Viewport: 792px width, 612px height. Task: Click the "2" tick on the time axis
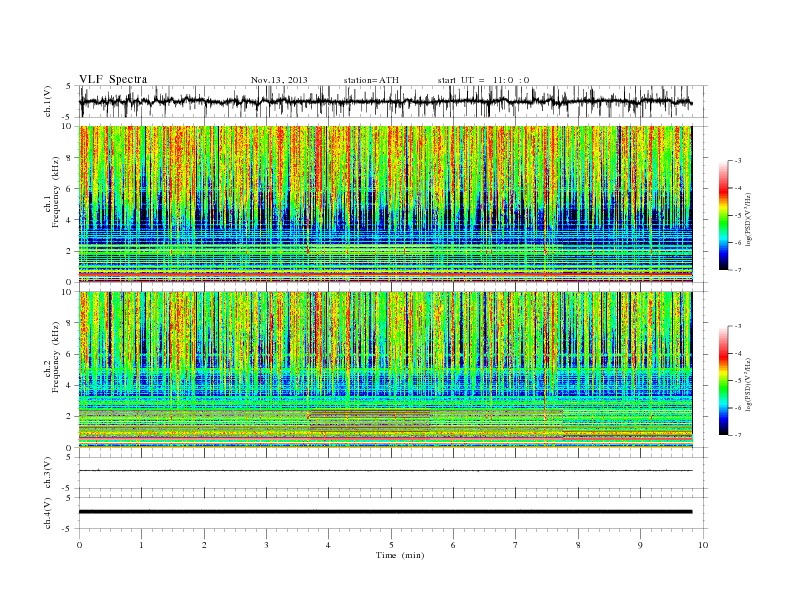tap(204, 545)
